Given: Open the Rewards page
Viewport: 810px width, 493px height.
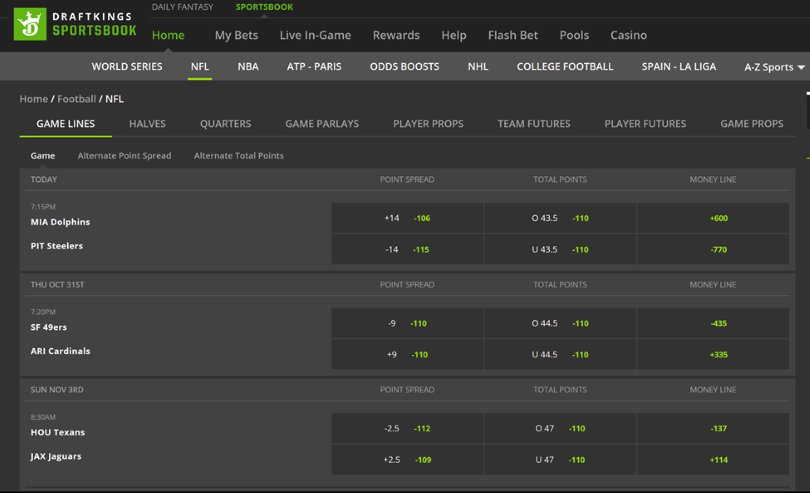Looking at the screenshot, I should pyautogui.click(x=396, y=35).
